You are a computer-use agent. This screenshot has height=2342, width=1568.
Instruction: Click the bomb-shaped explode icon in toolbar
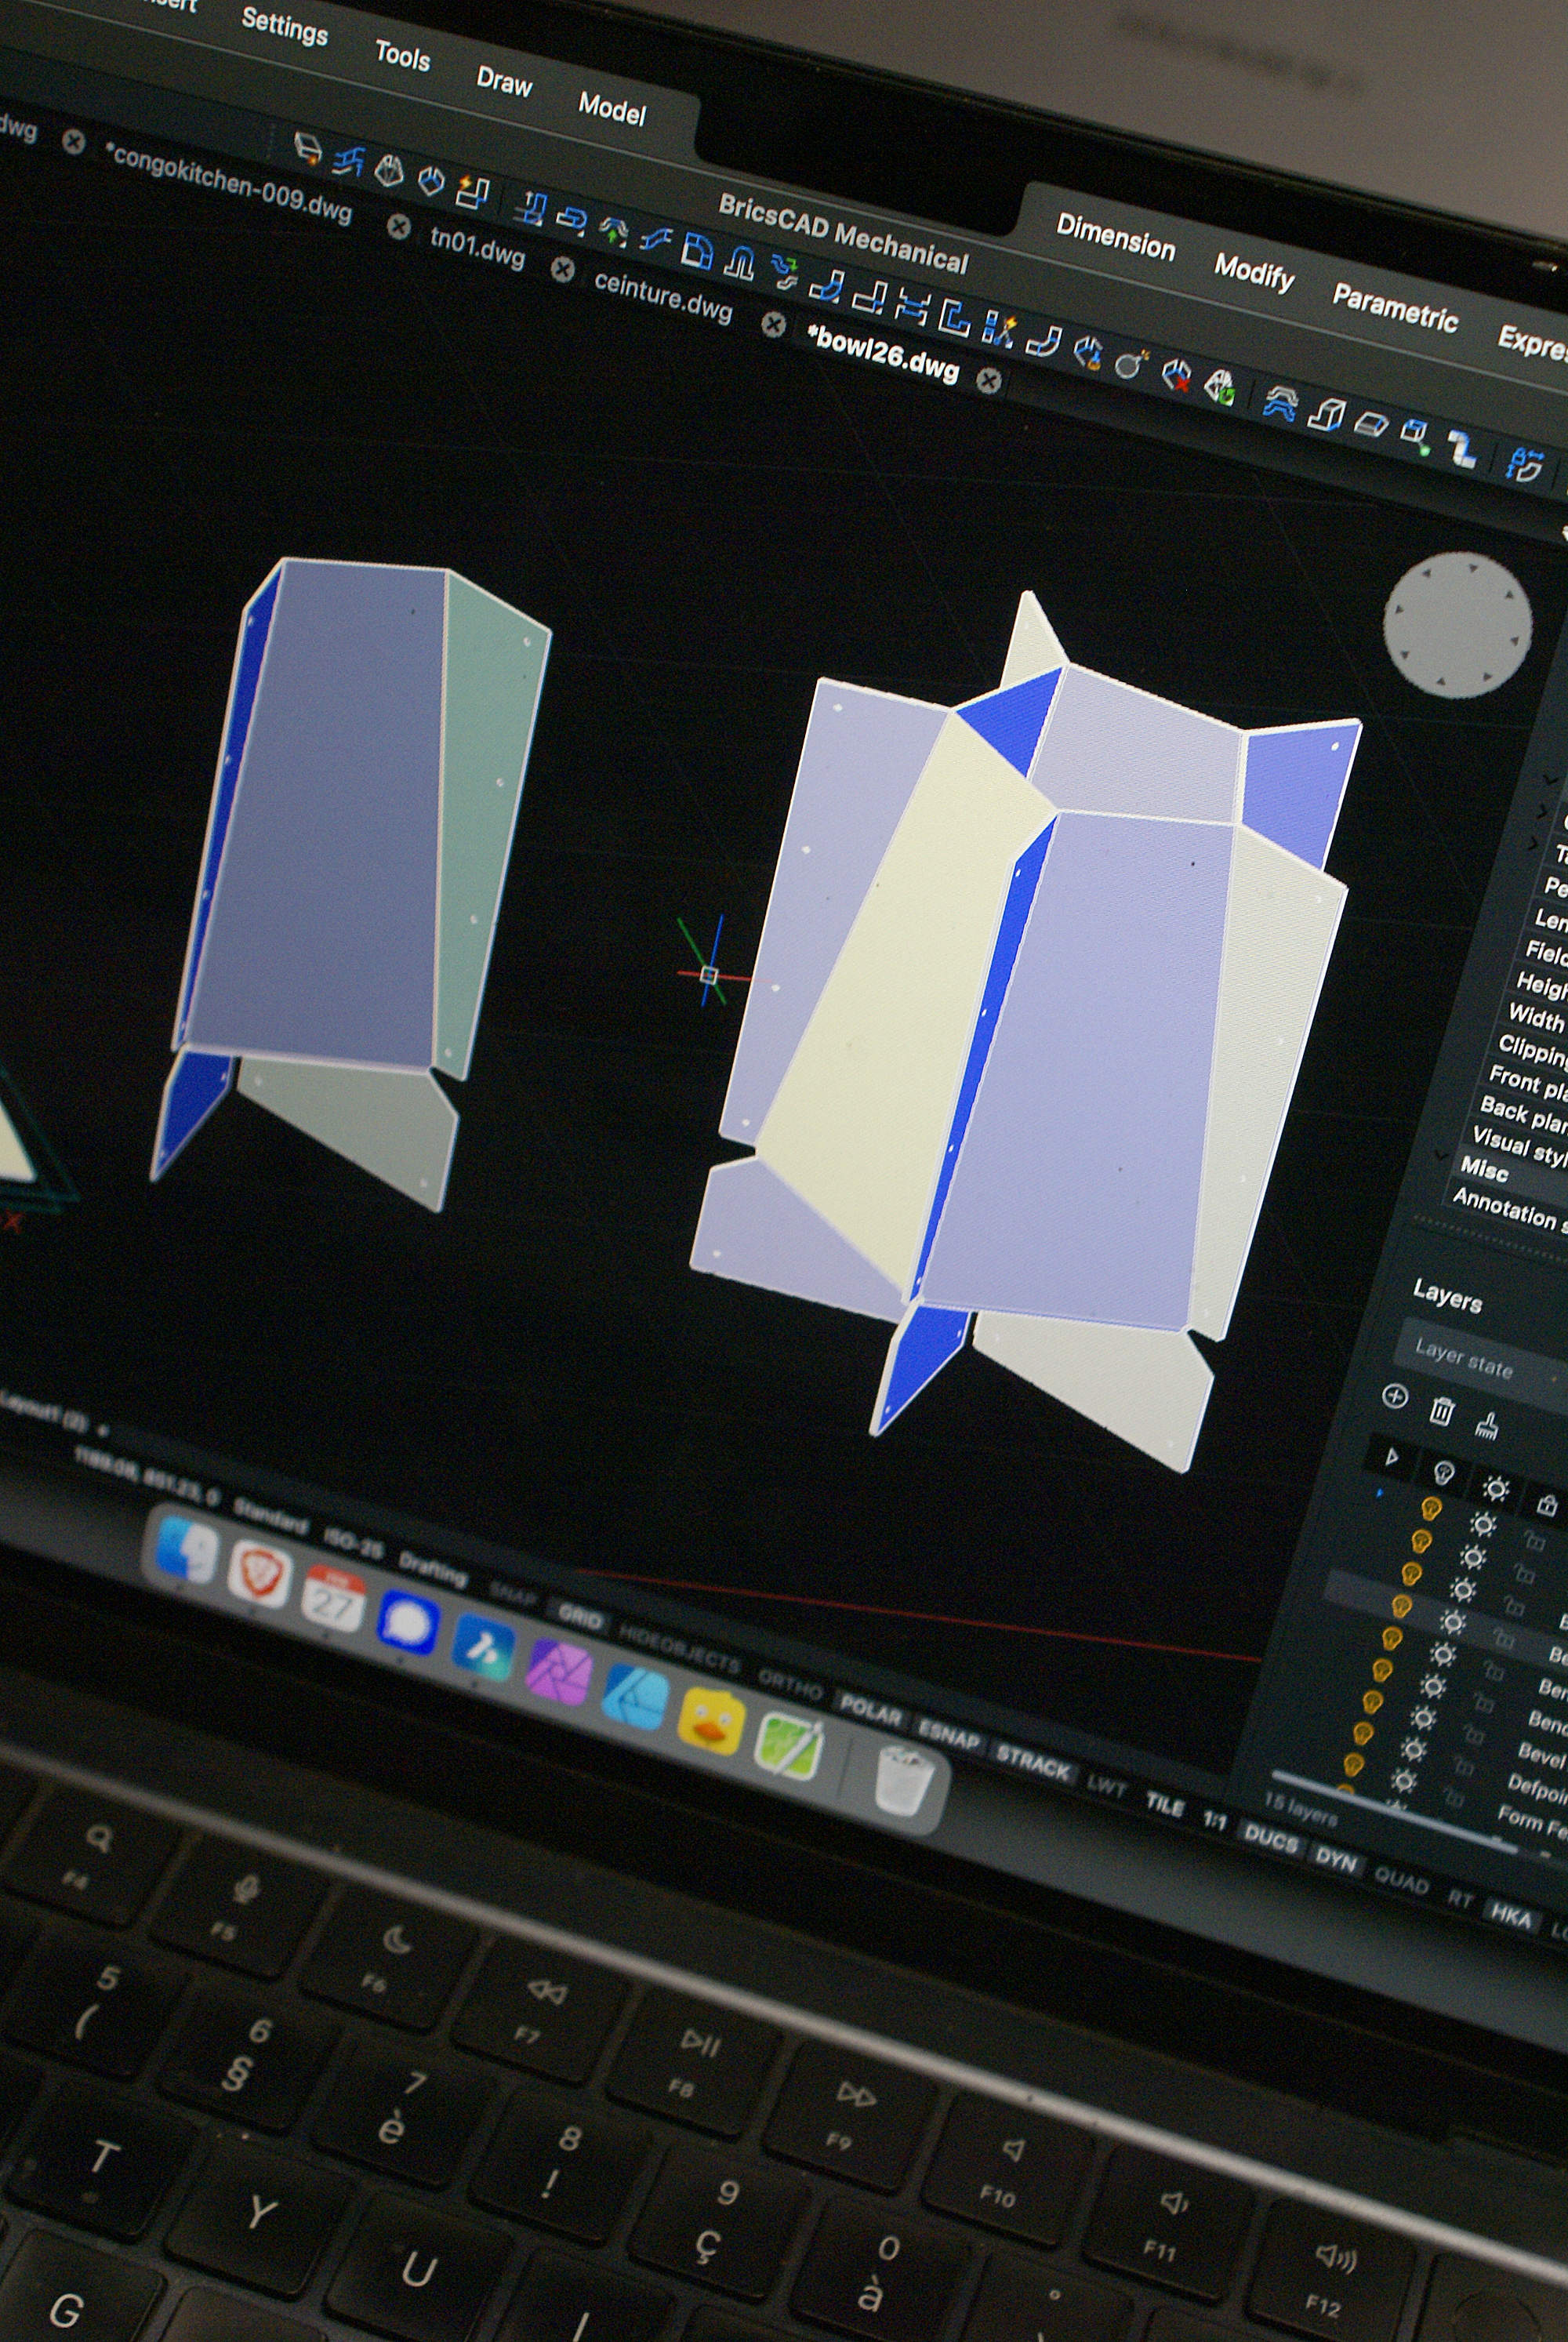(x=1130, y=364)
